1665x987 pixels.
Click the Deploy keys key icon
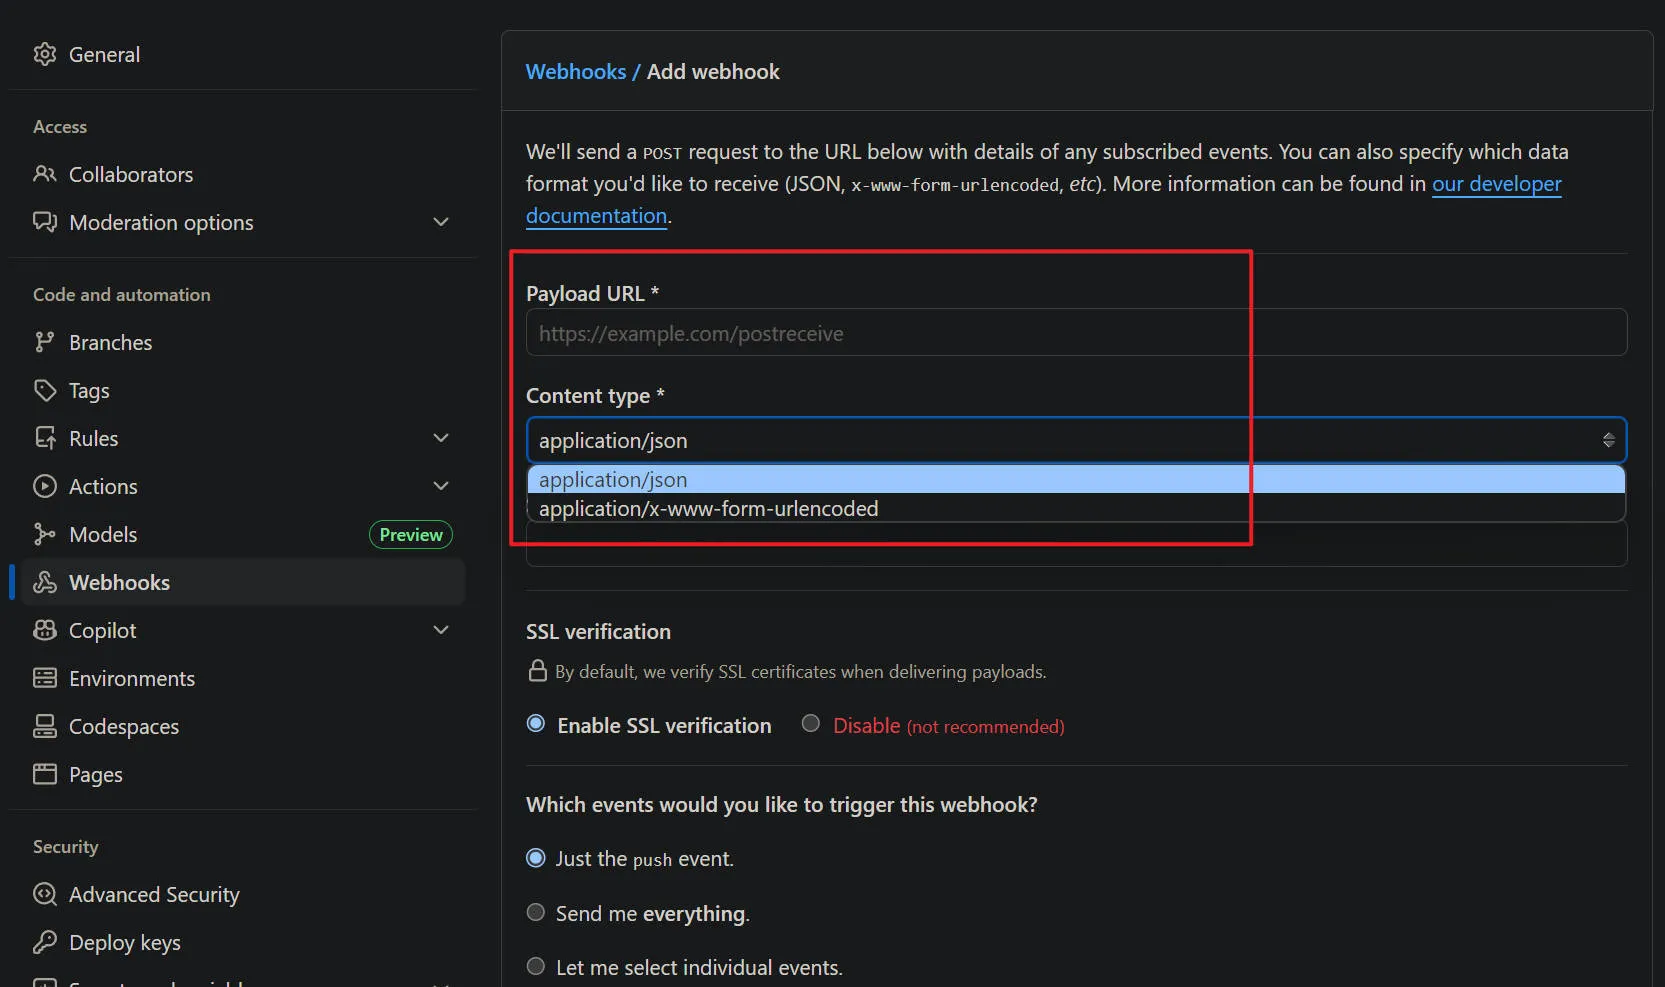pos(45,942)
